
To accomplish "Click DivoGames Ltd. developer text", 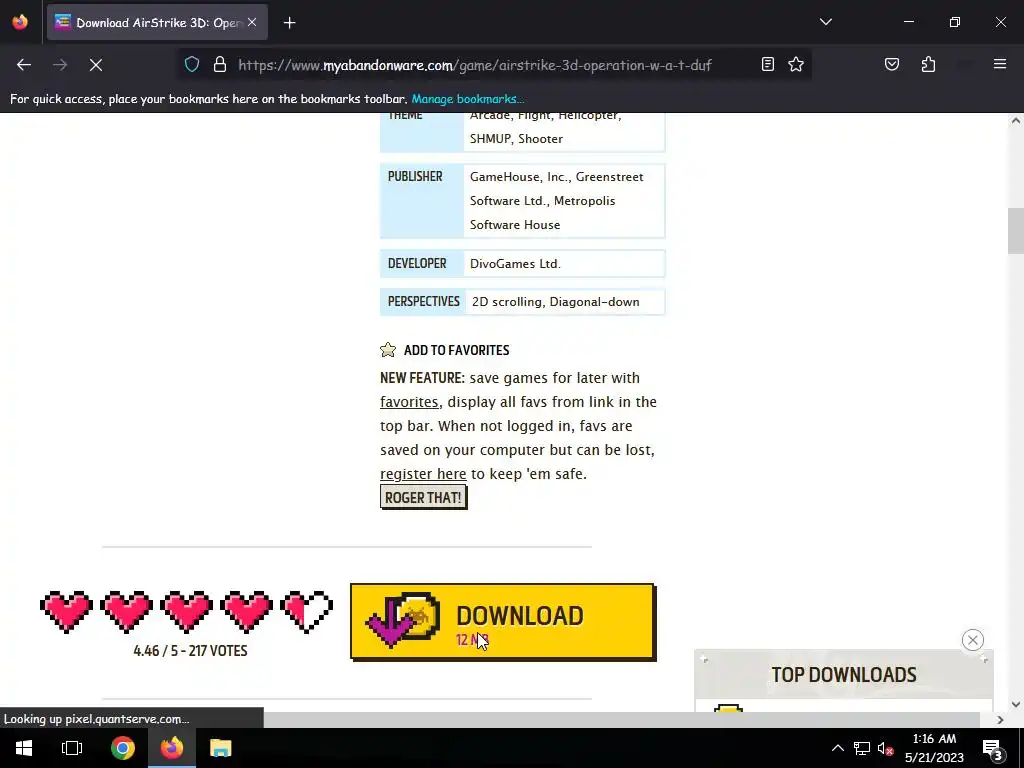I will 515,264.
